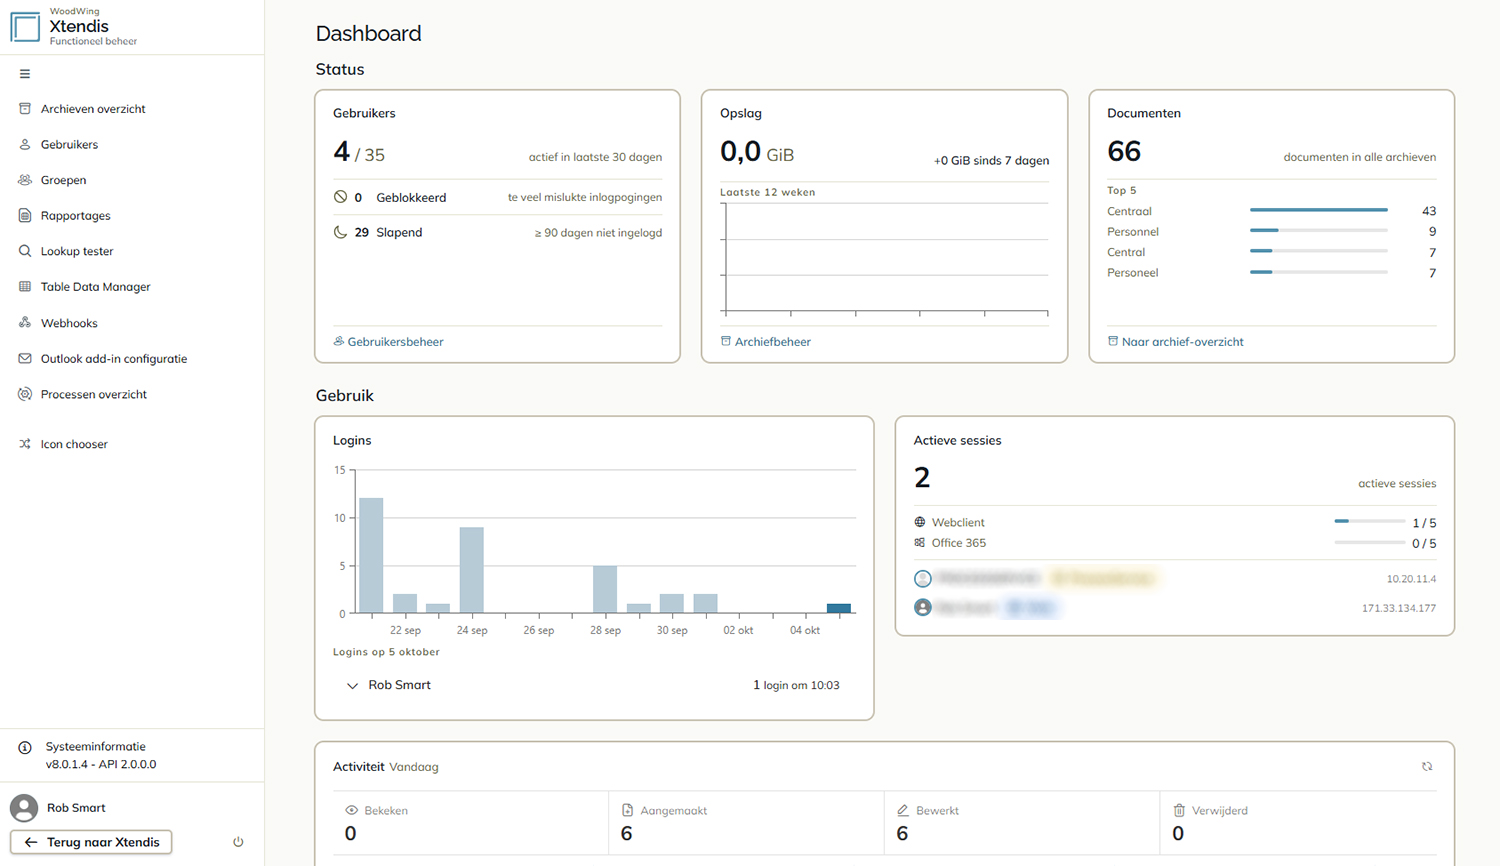Click the Verwijderd activity tile
The height and width of the screenshot is (866, 1500).
click(x=1298, y=823)
